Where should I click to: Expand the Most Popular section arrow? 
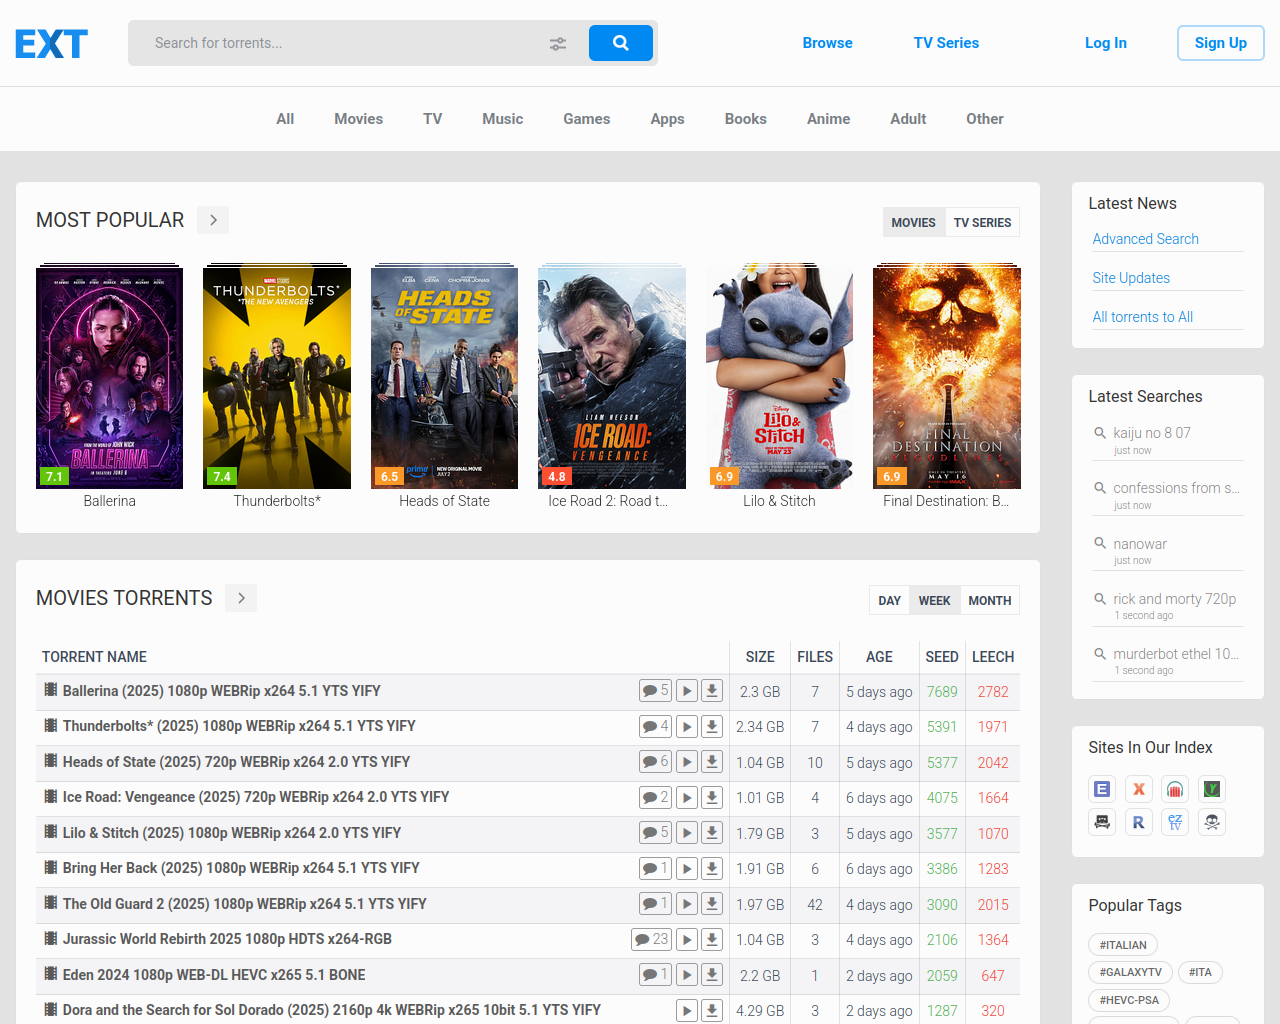[213, 220]
